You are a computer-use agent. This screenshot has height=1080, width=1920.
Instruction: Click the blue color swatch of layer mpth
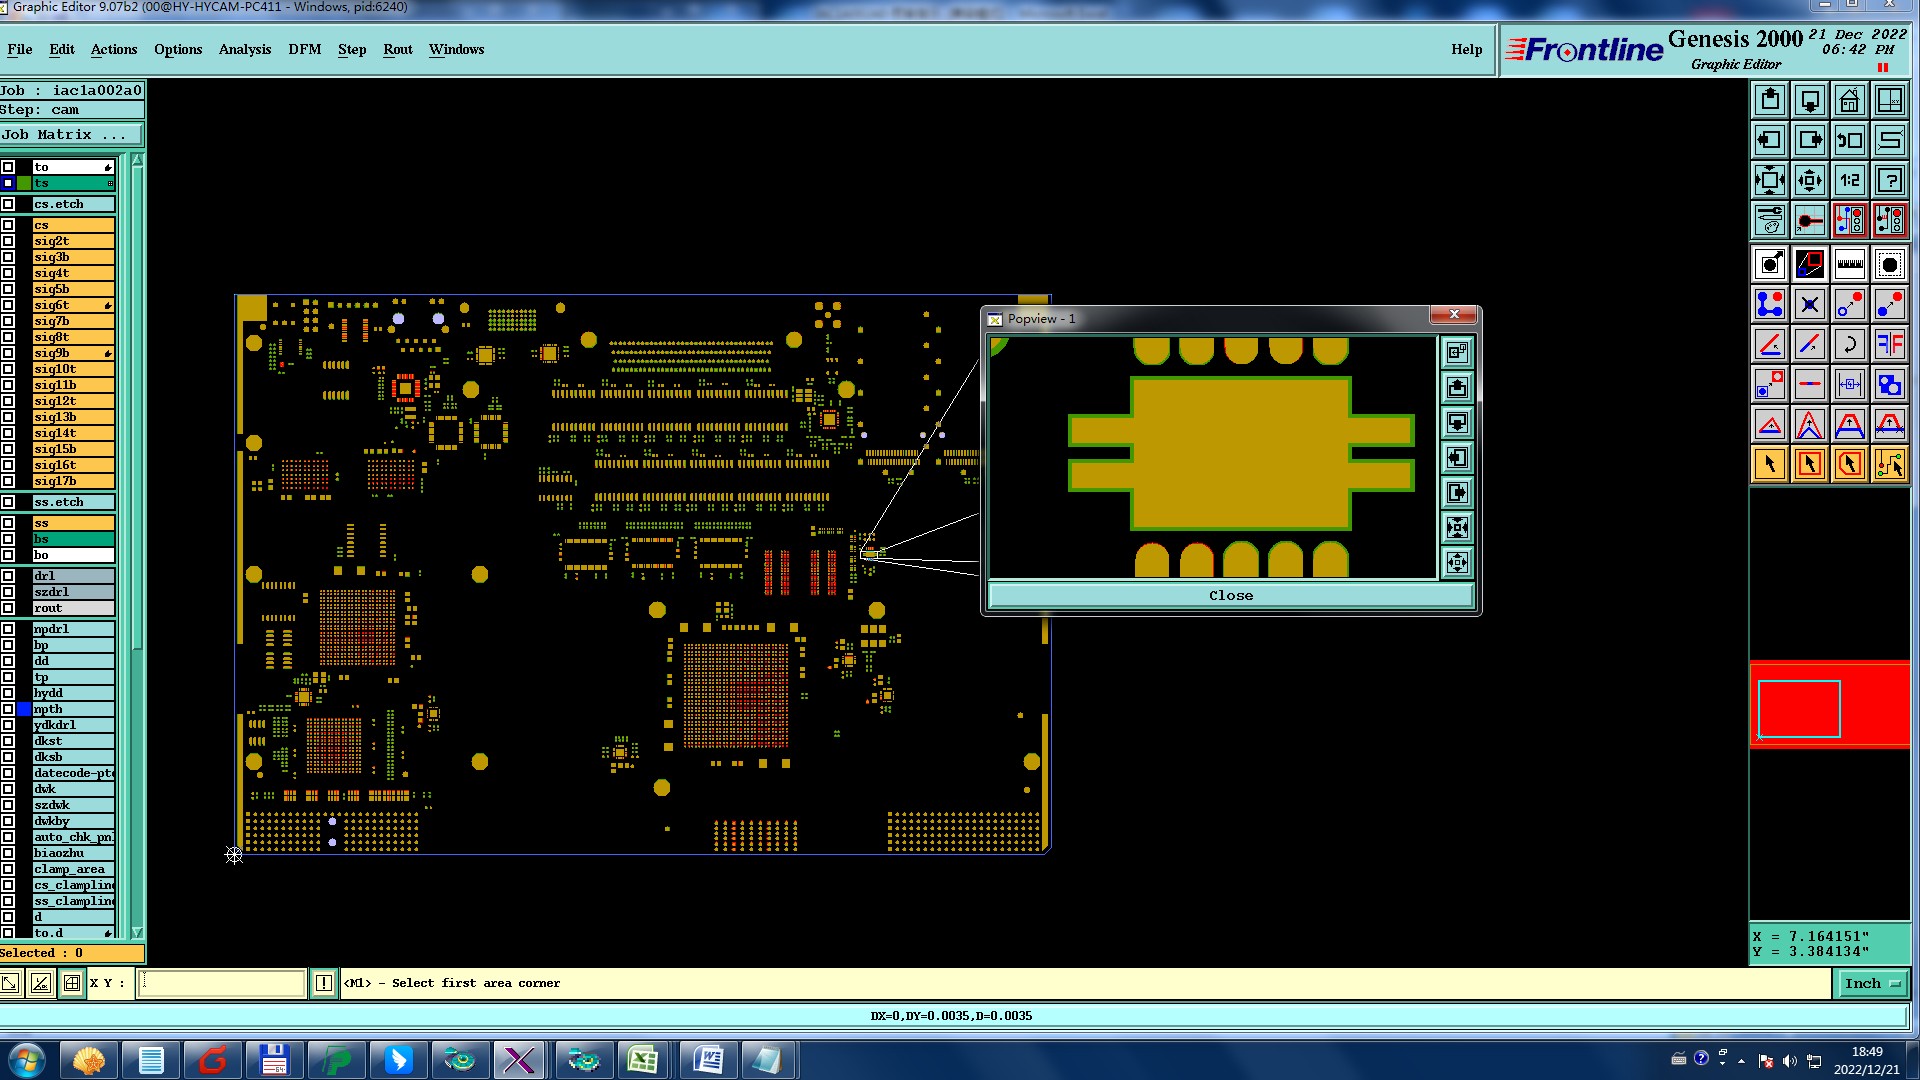tap(24, 709)
